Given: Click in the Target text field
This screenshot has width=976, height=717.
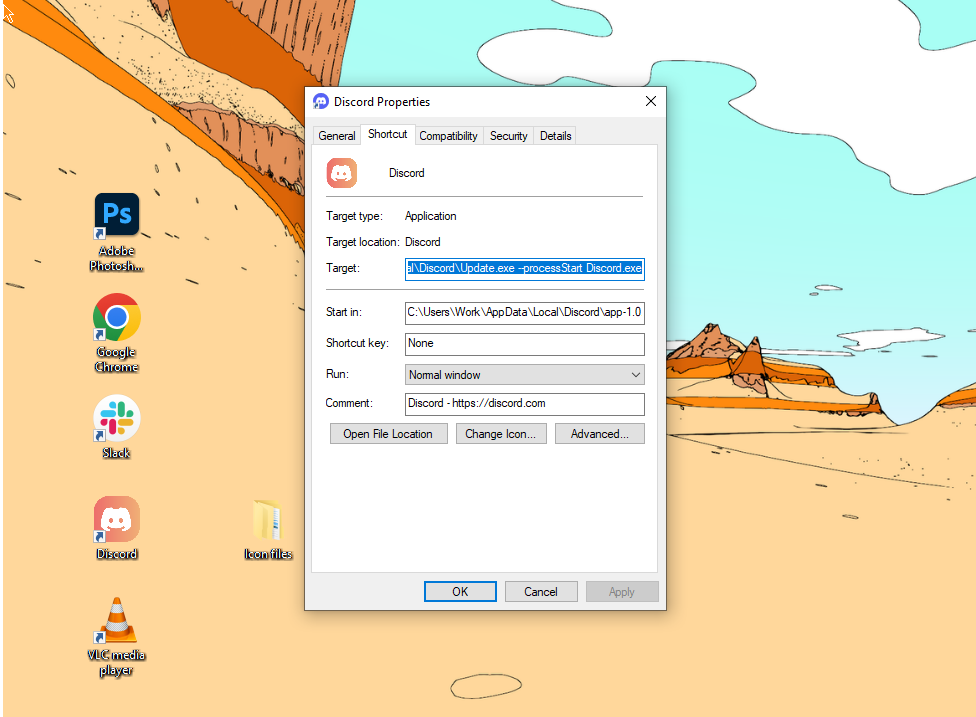Looking at the screenshot, I should tap(524, 269).
